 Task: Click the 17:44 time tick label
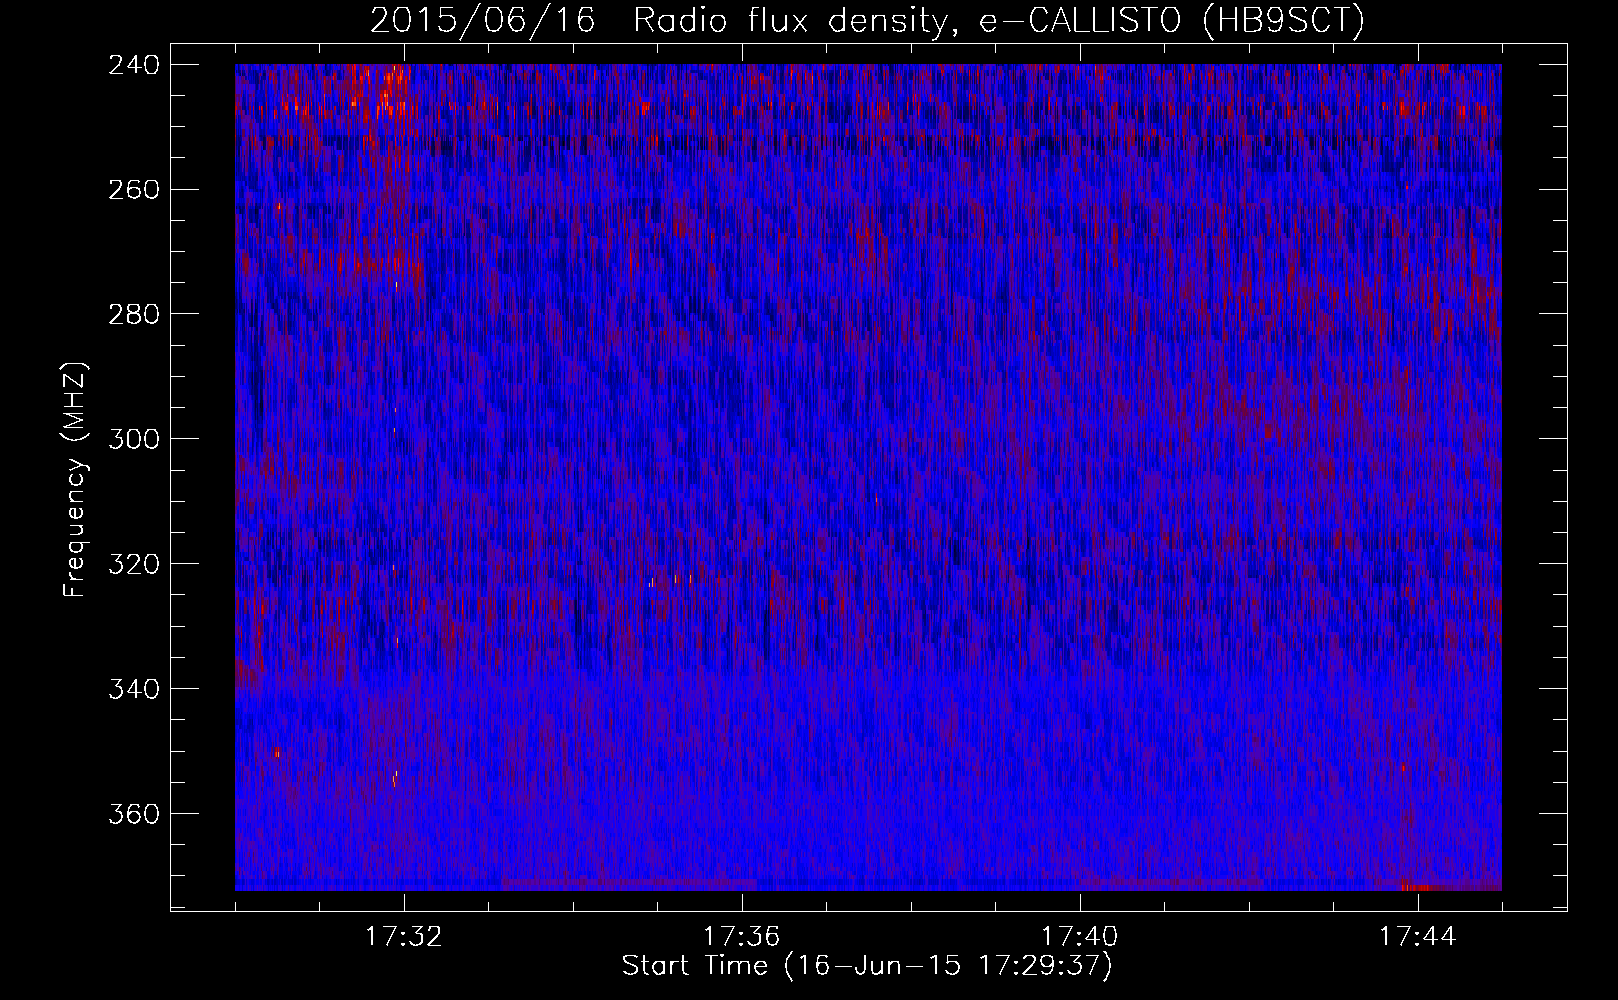point(1418,937)
